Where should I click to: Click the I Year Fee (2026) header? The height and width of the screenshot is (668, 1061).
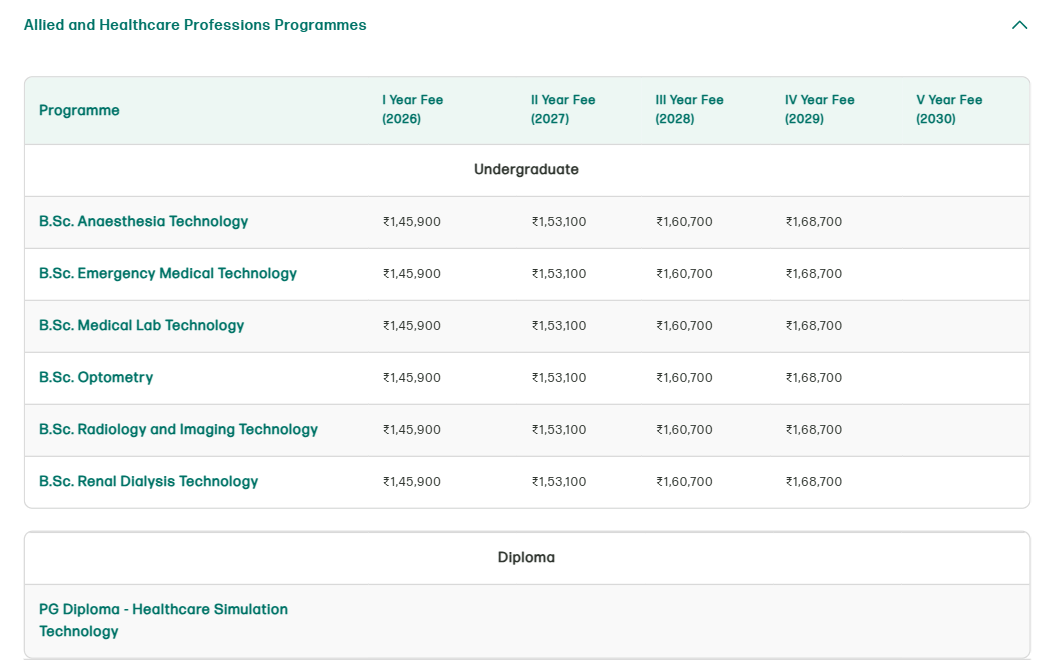(x=411, y=108)
